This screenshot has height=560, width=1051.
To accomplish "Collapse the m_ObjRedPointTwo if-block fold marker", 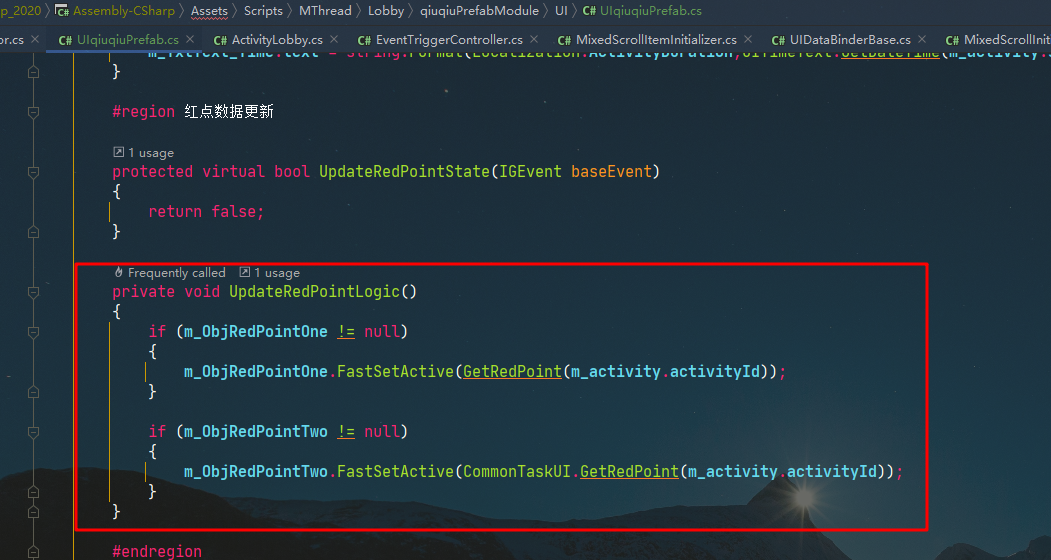I will (34, 432).
